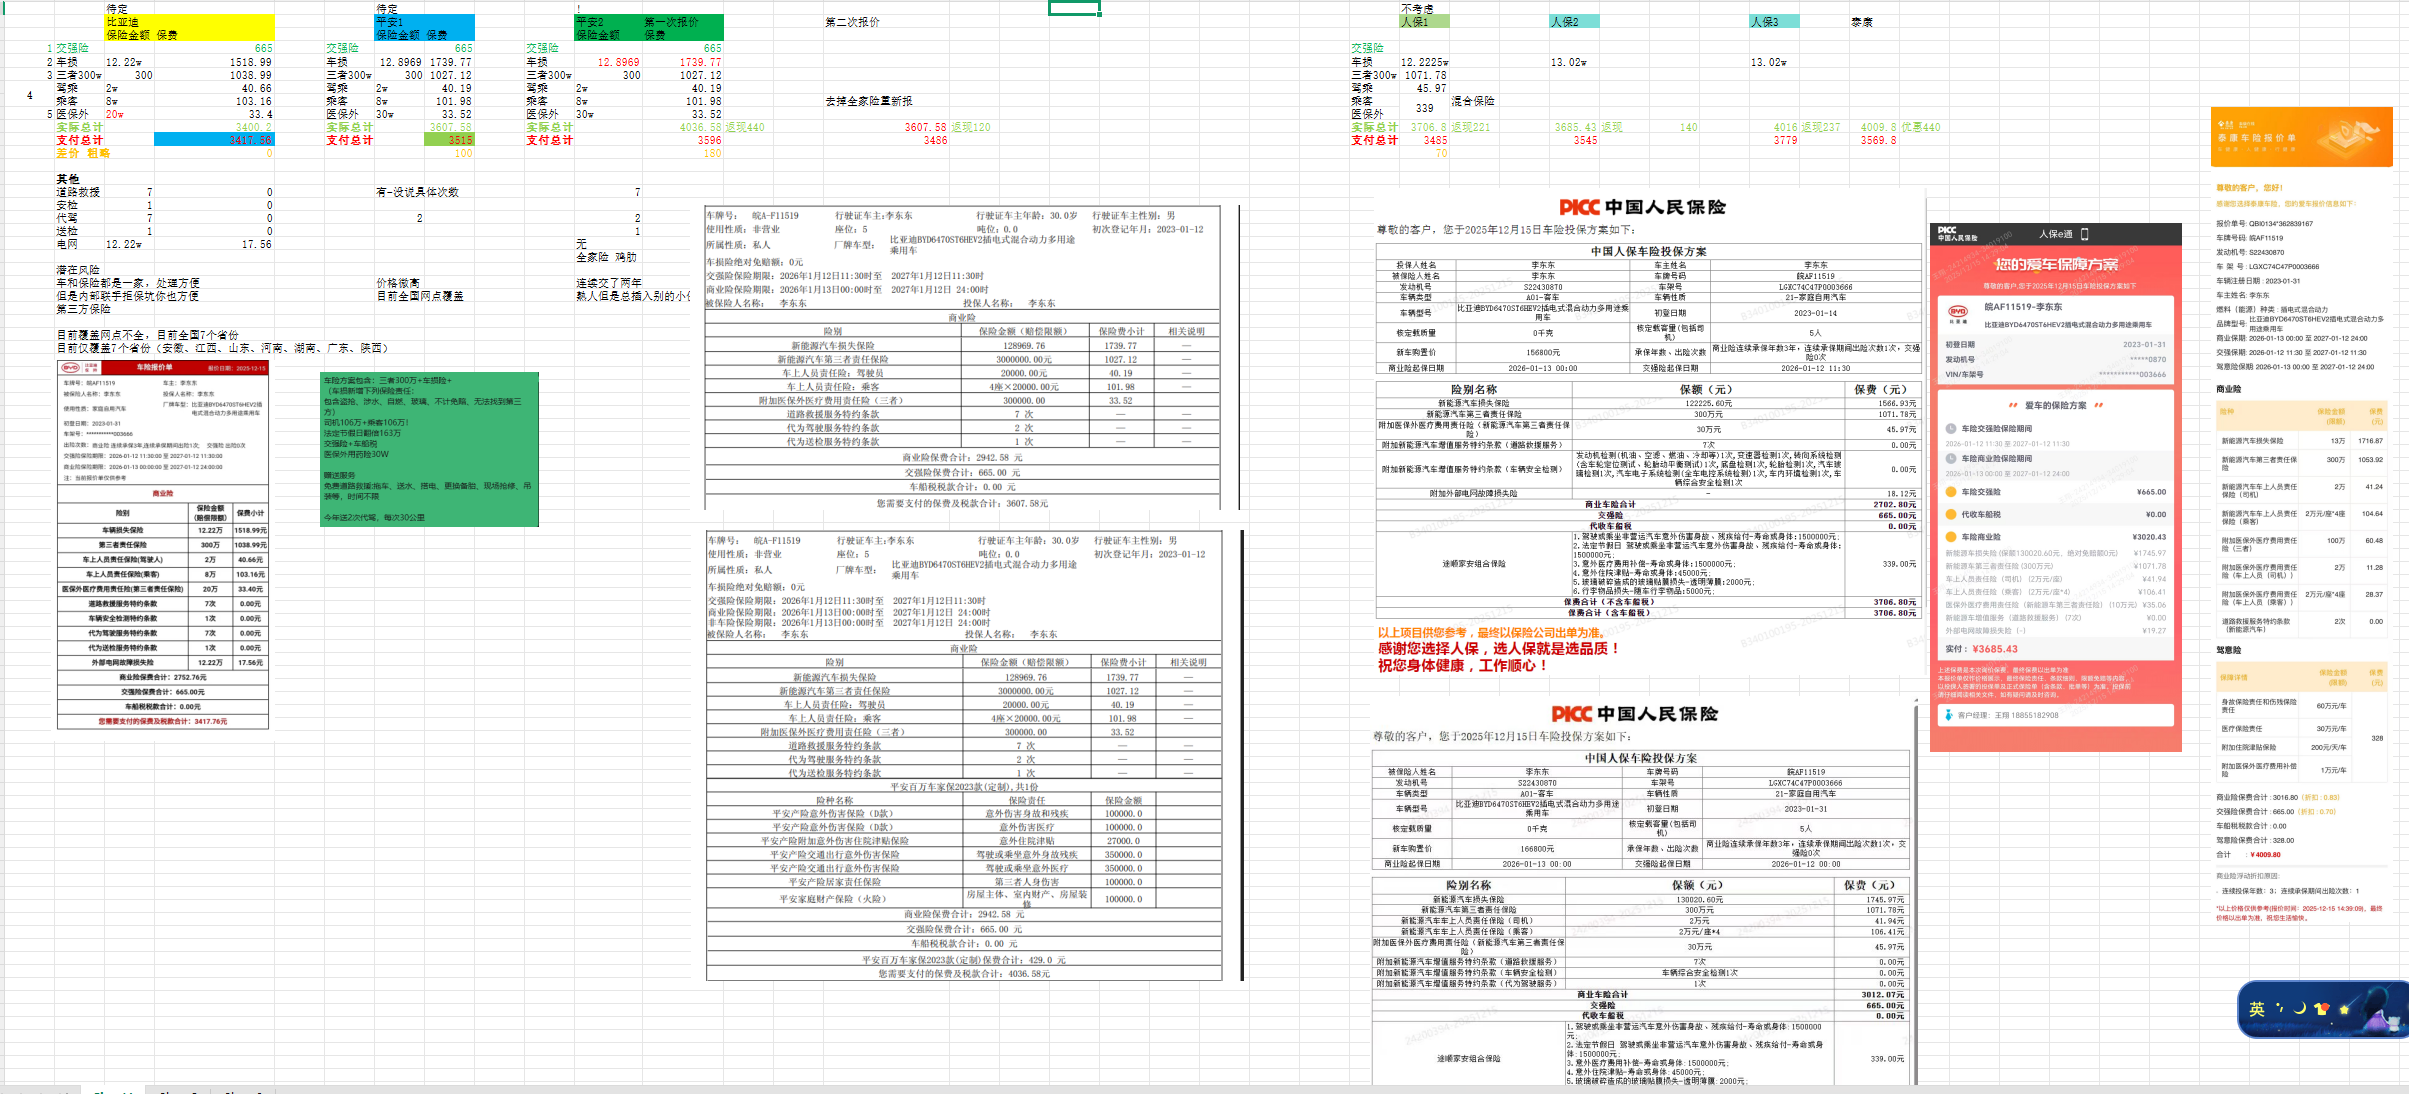Toggle the IME punctuation mode icon
This screenshot has width=2409, height=1094.
pos(2280,1008)
